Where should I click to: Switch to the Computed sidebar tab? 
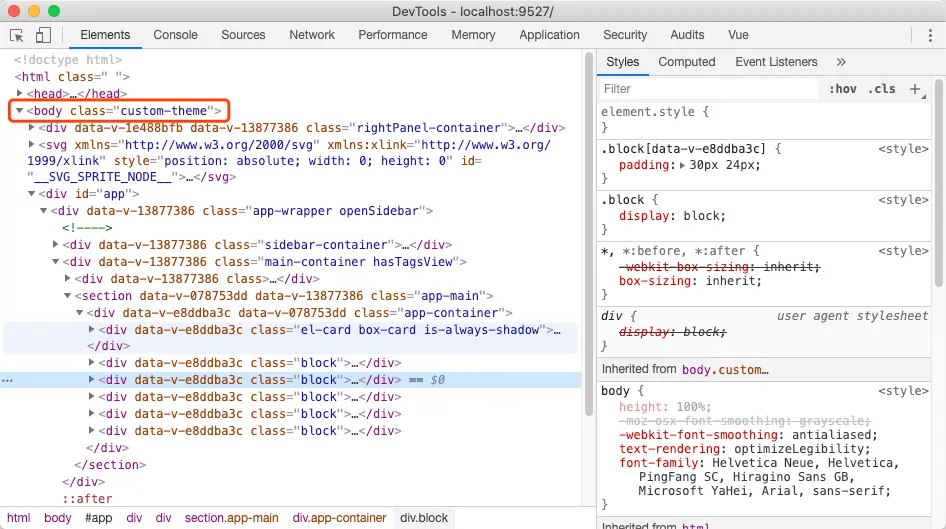coord(687,62)
